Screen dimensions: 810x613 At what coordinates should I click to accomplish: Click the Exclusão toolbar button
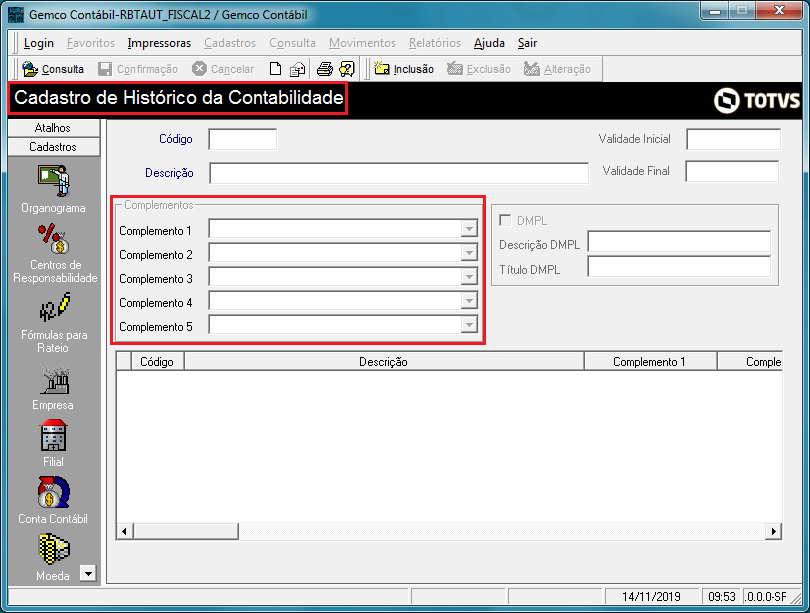click(479, 69)
